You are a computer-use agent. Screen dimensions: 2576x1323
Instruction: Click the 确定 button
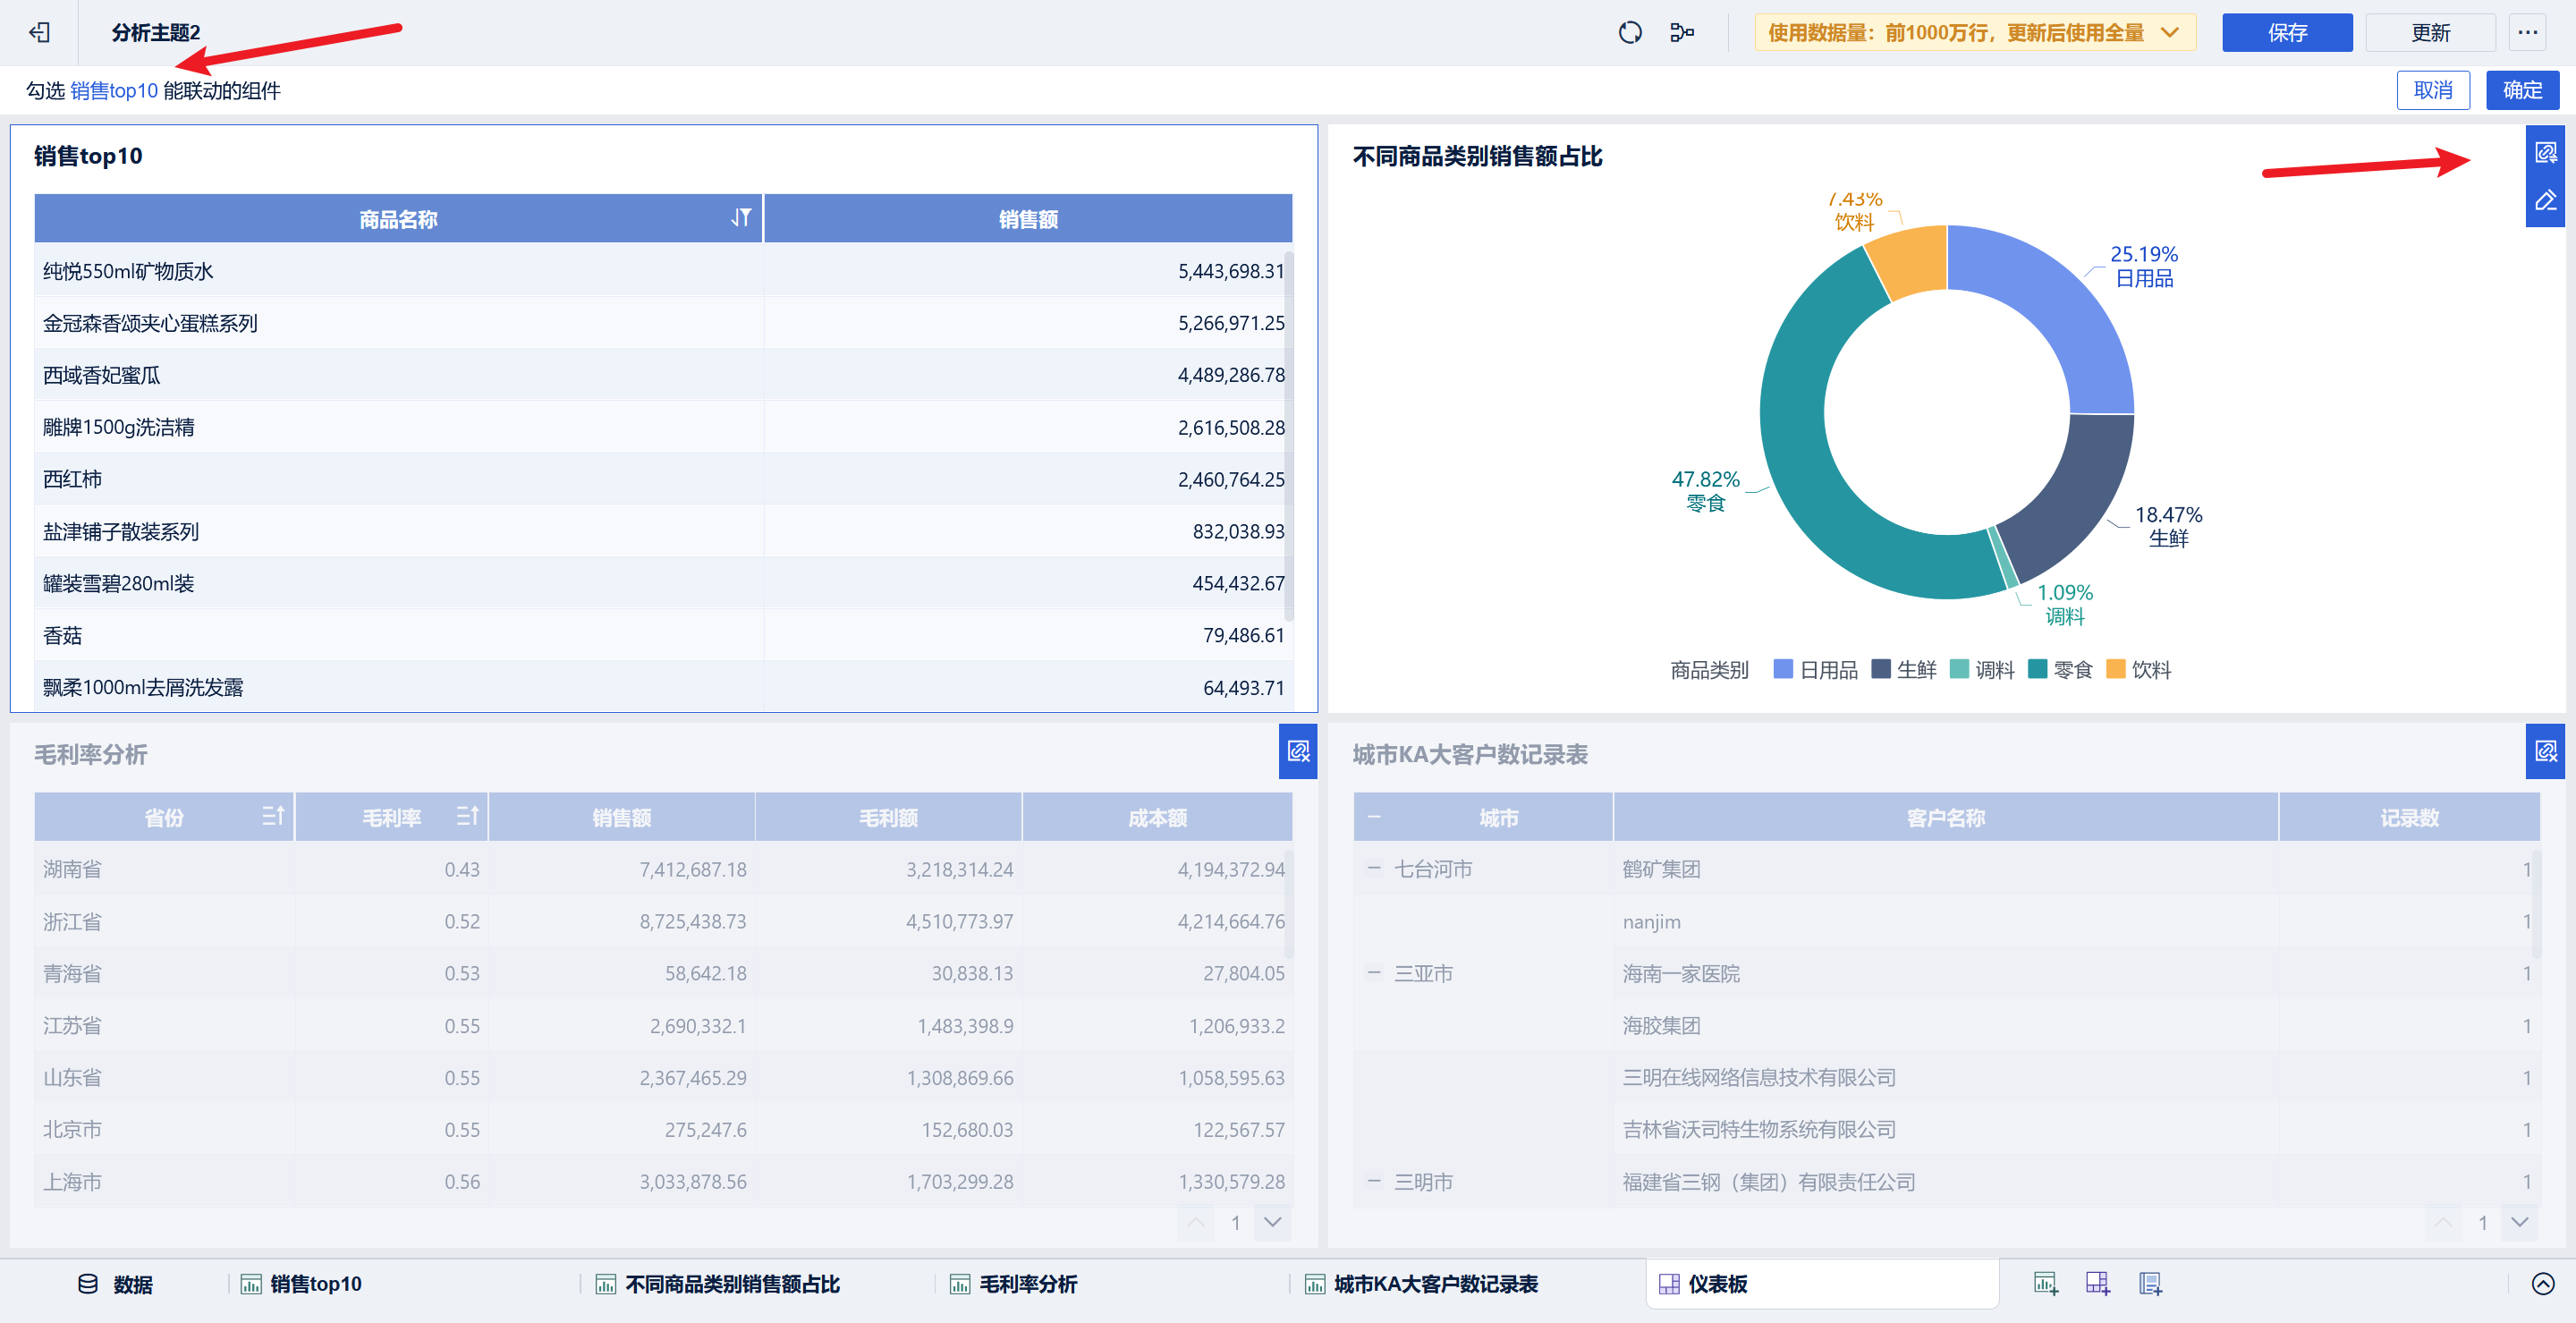pos(2521,90)
